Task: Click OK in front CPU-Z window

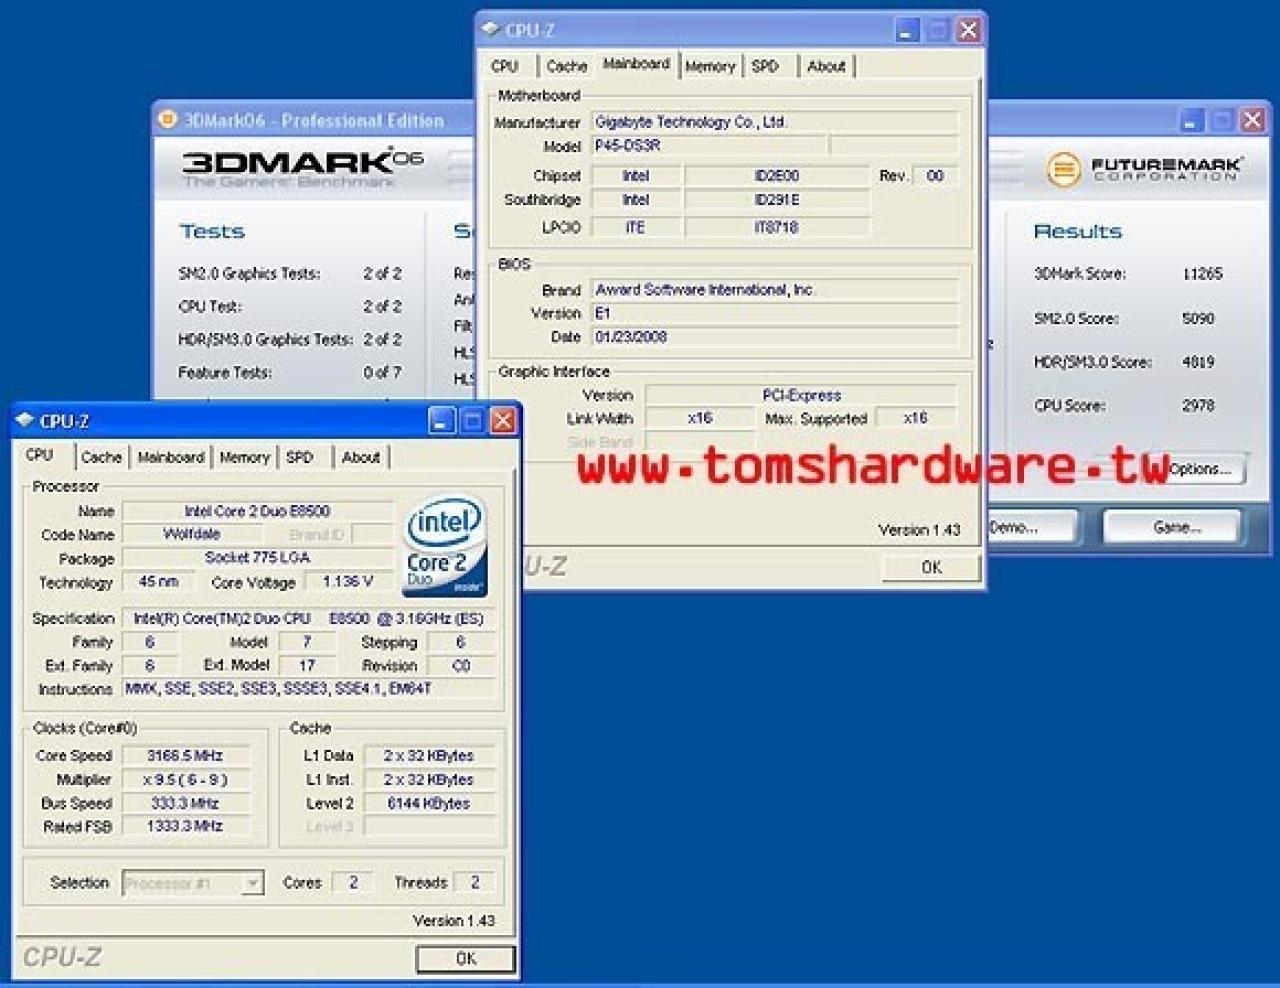Action: click(x=466, y=958)
